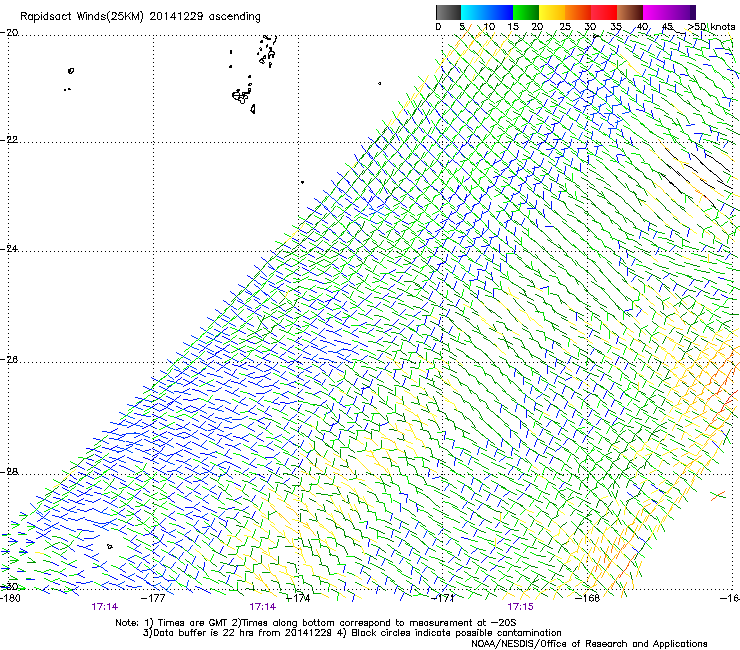Click the '-28' latitude axis label
This screenshot has width=740, height=650.
pyautogui.click(x=9, y=472)
